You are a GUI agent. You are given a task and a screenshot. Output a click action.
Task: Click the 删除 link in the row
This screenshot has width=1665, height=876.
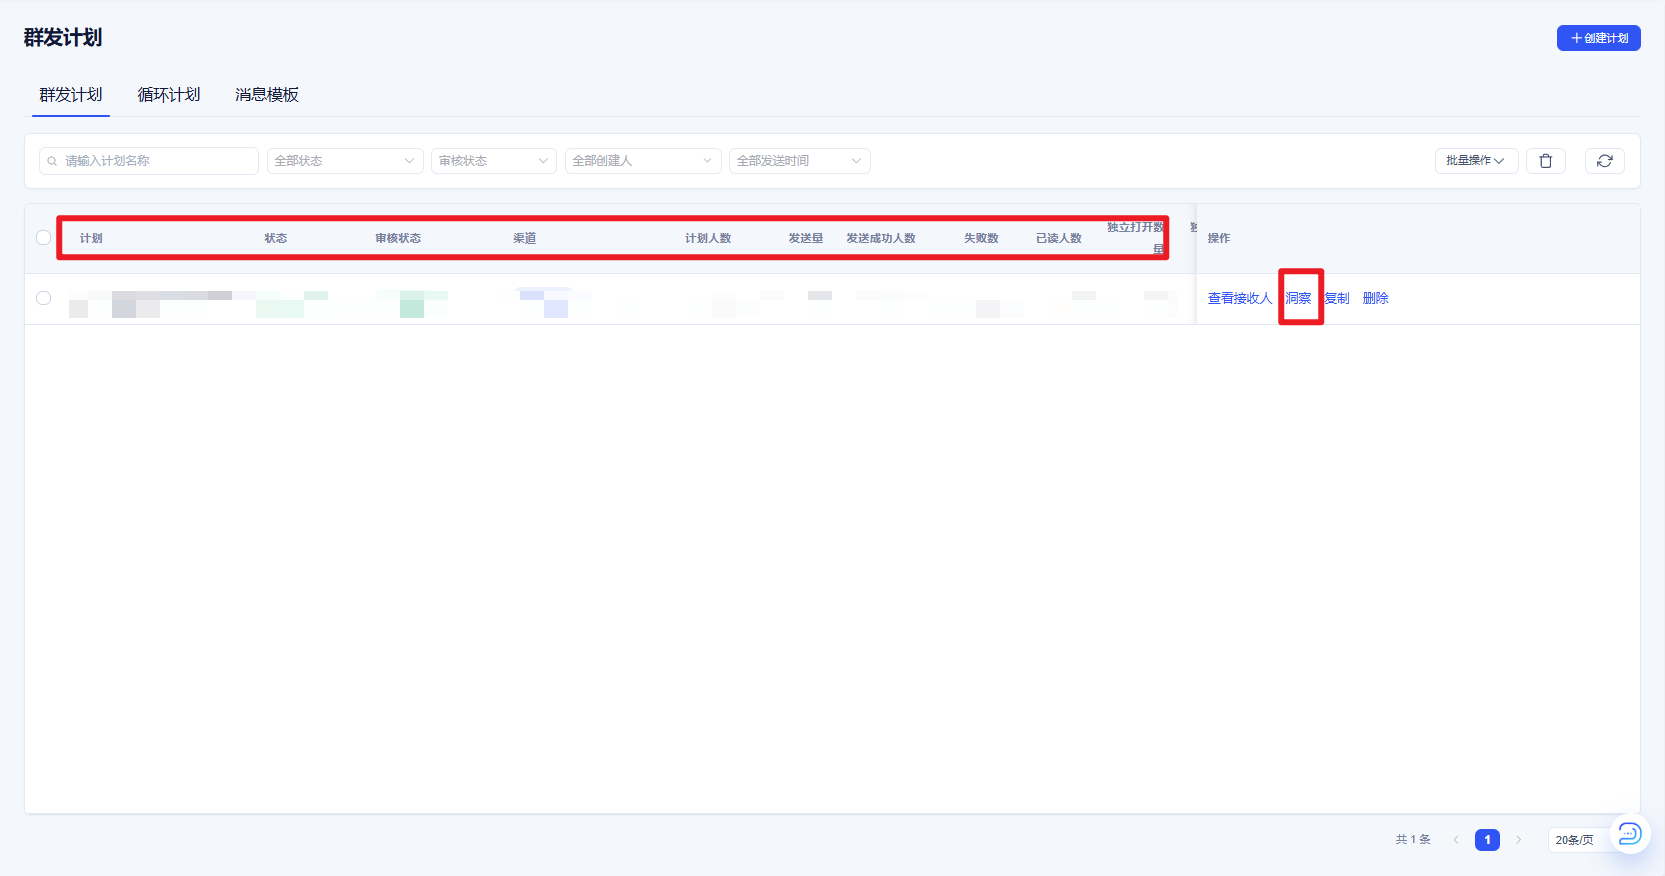pos(1375,298)
